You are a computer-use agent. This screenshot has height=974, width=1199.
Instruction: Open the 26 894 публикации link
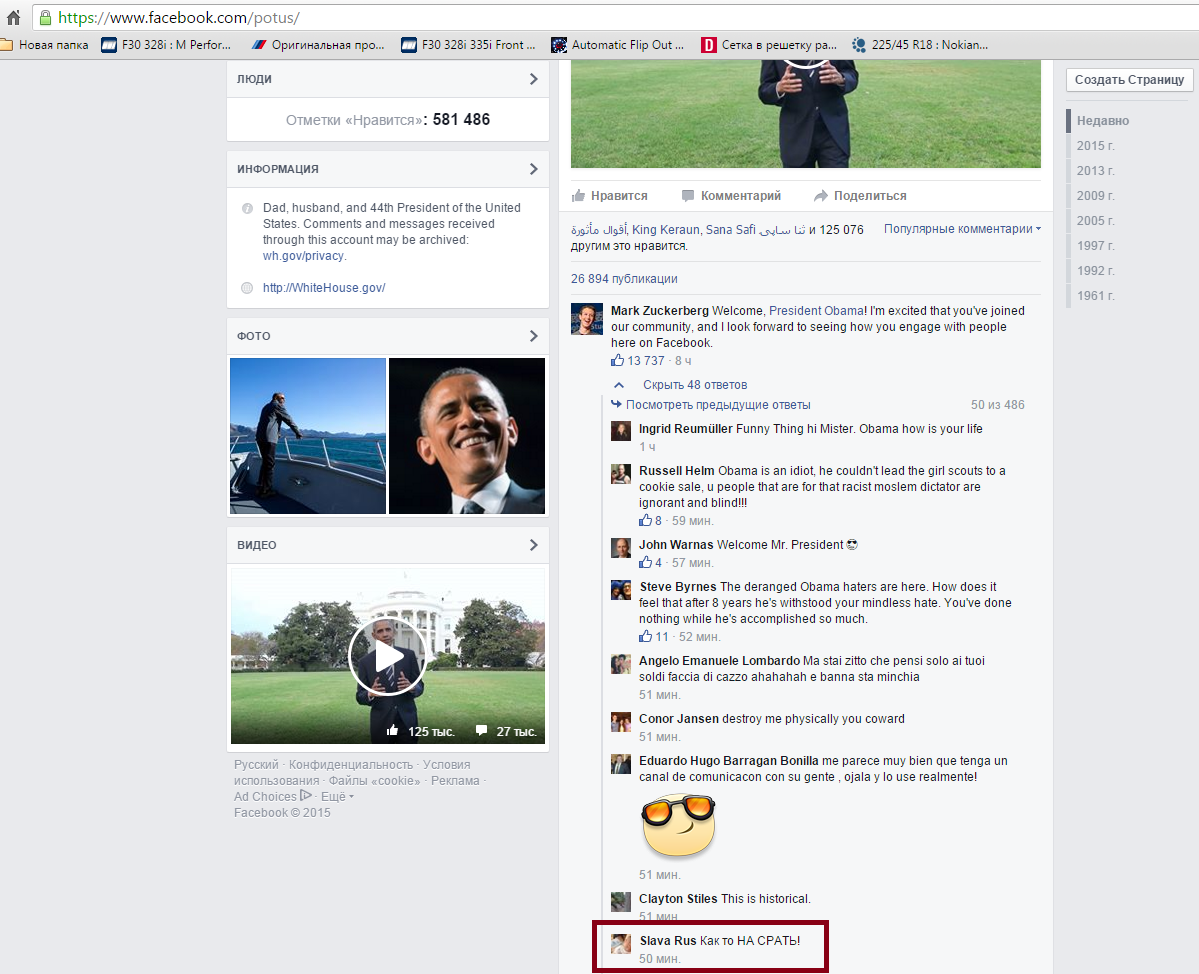[x=624, y=279]
